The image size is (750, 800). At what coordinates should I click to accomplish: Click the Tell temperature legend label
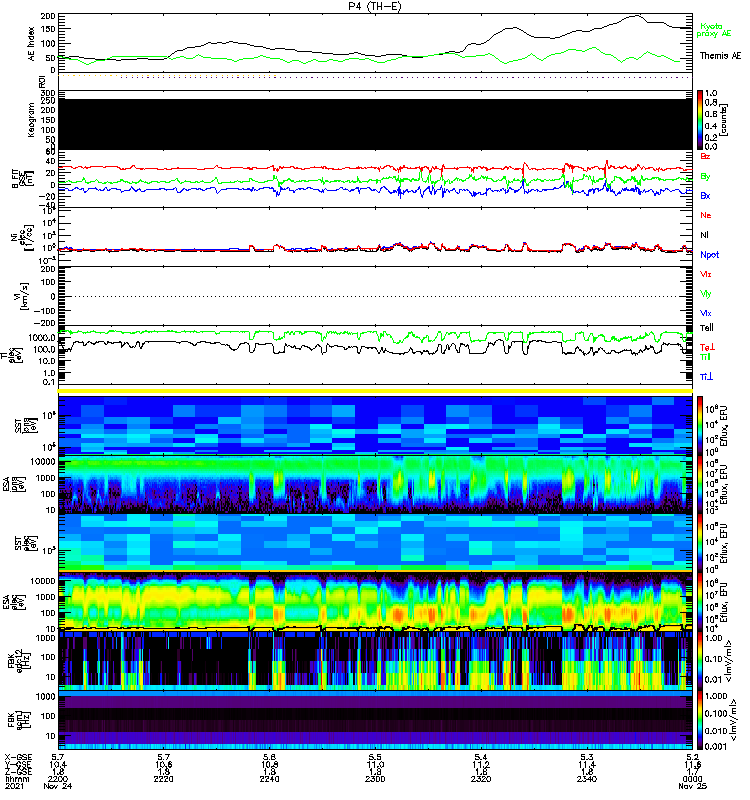[x=706, y=328]
